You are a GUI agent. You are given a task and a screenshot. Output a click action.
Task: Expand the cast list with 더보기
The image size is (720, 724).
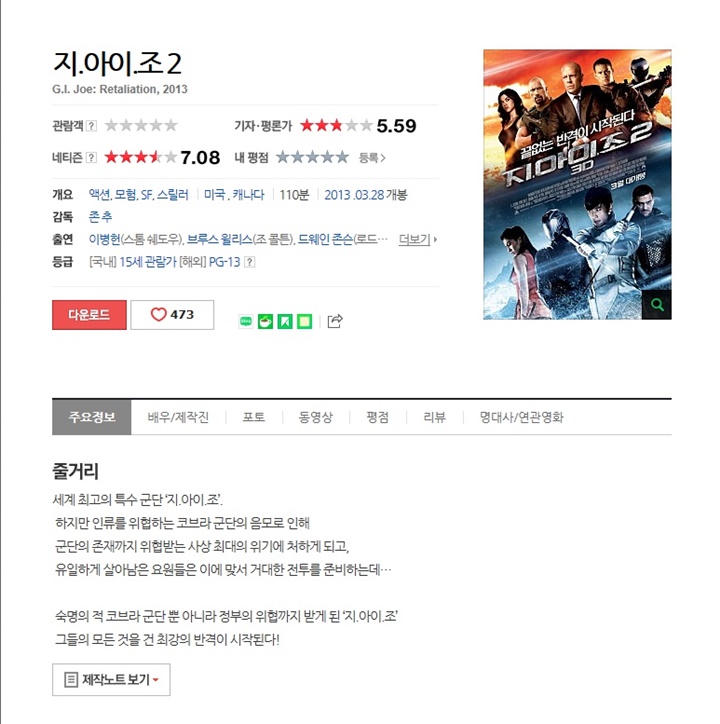(x=417, y=239)
